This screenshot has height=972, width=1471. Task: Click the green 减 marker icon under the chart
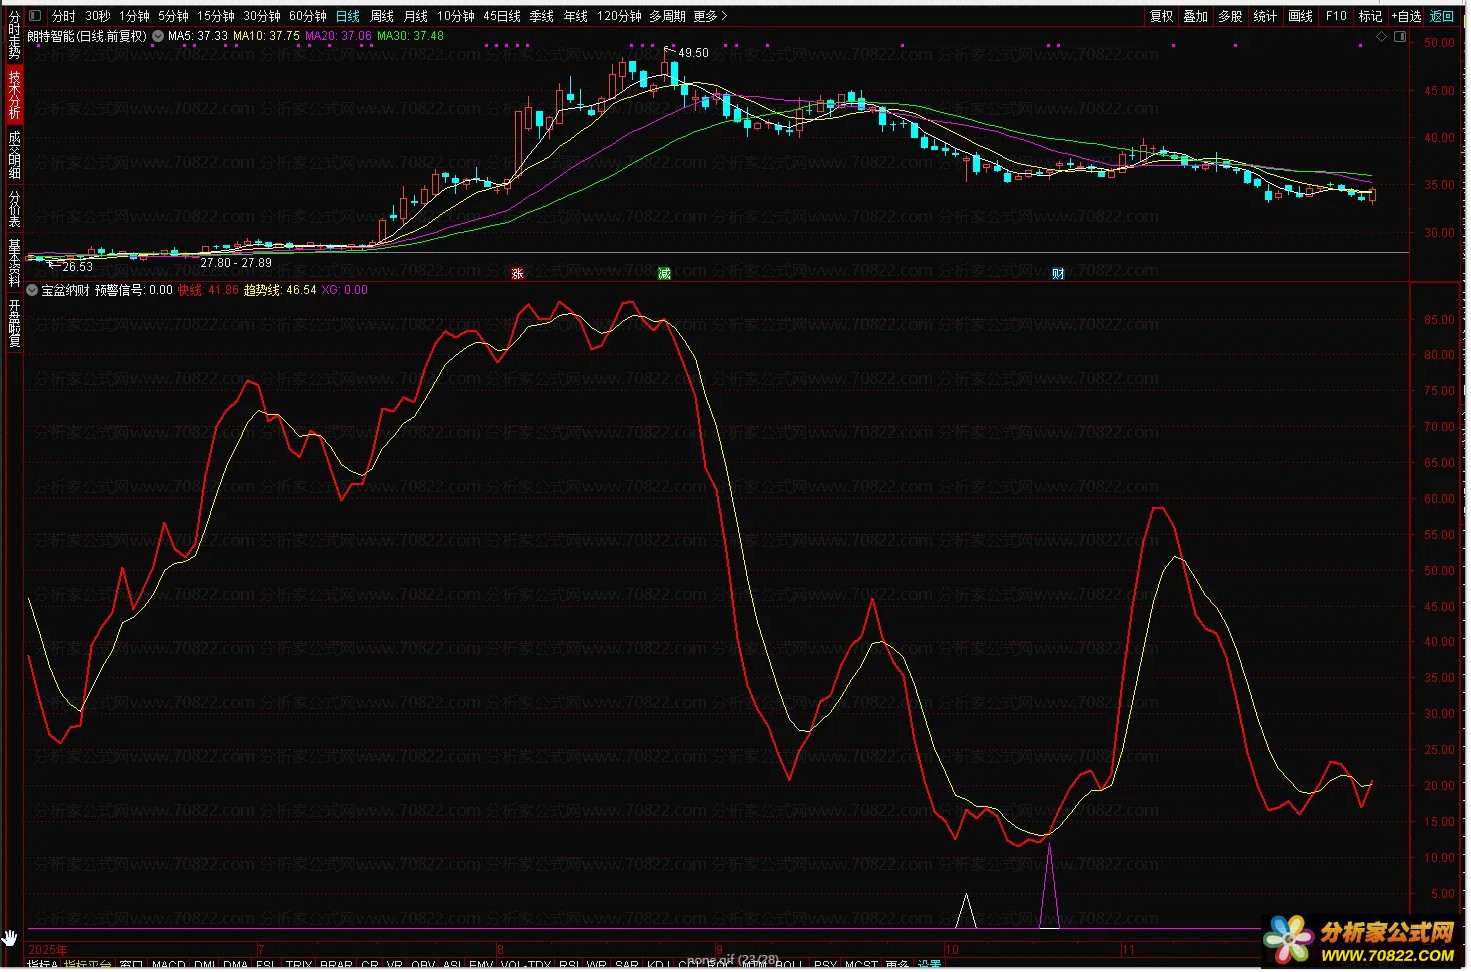664,274
